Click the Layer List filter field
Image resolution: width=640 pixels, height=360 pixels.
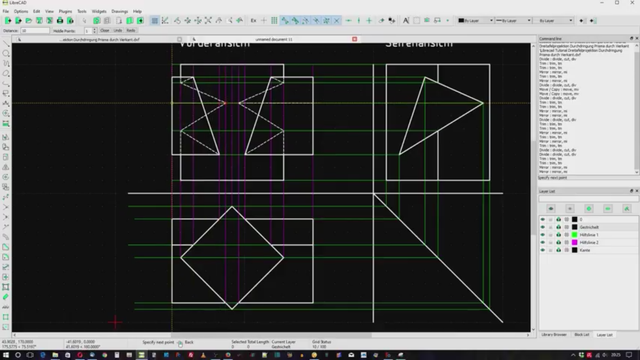(588, 199)
